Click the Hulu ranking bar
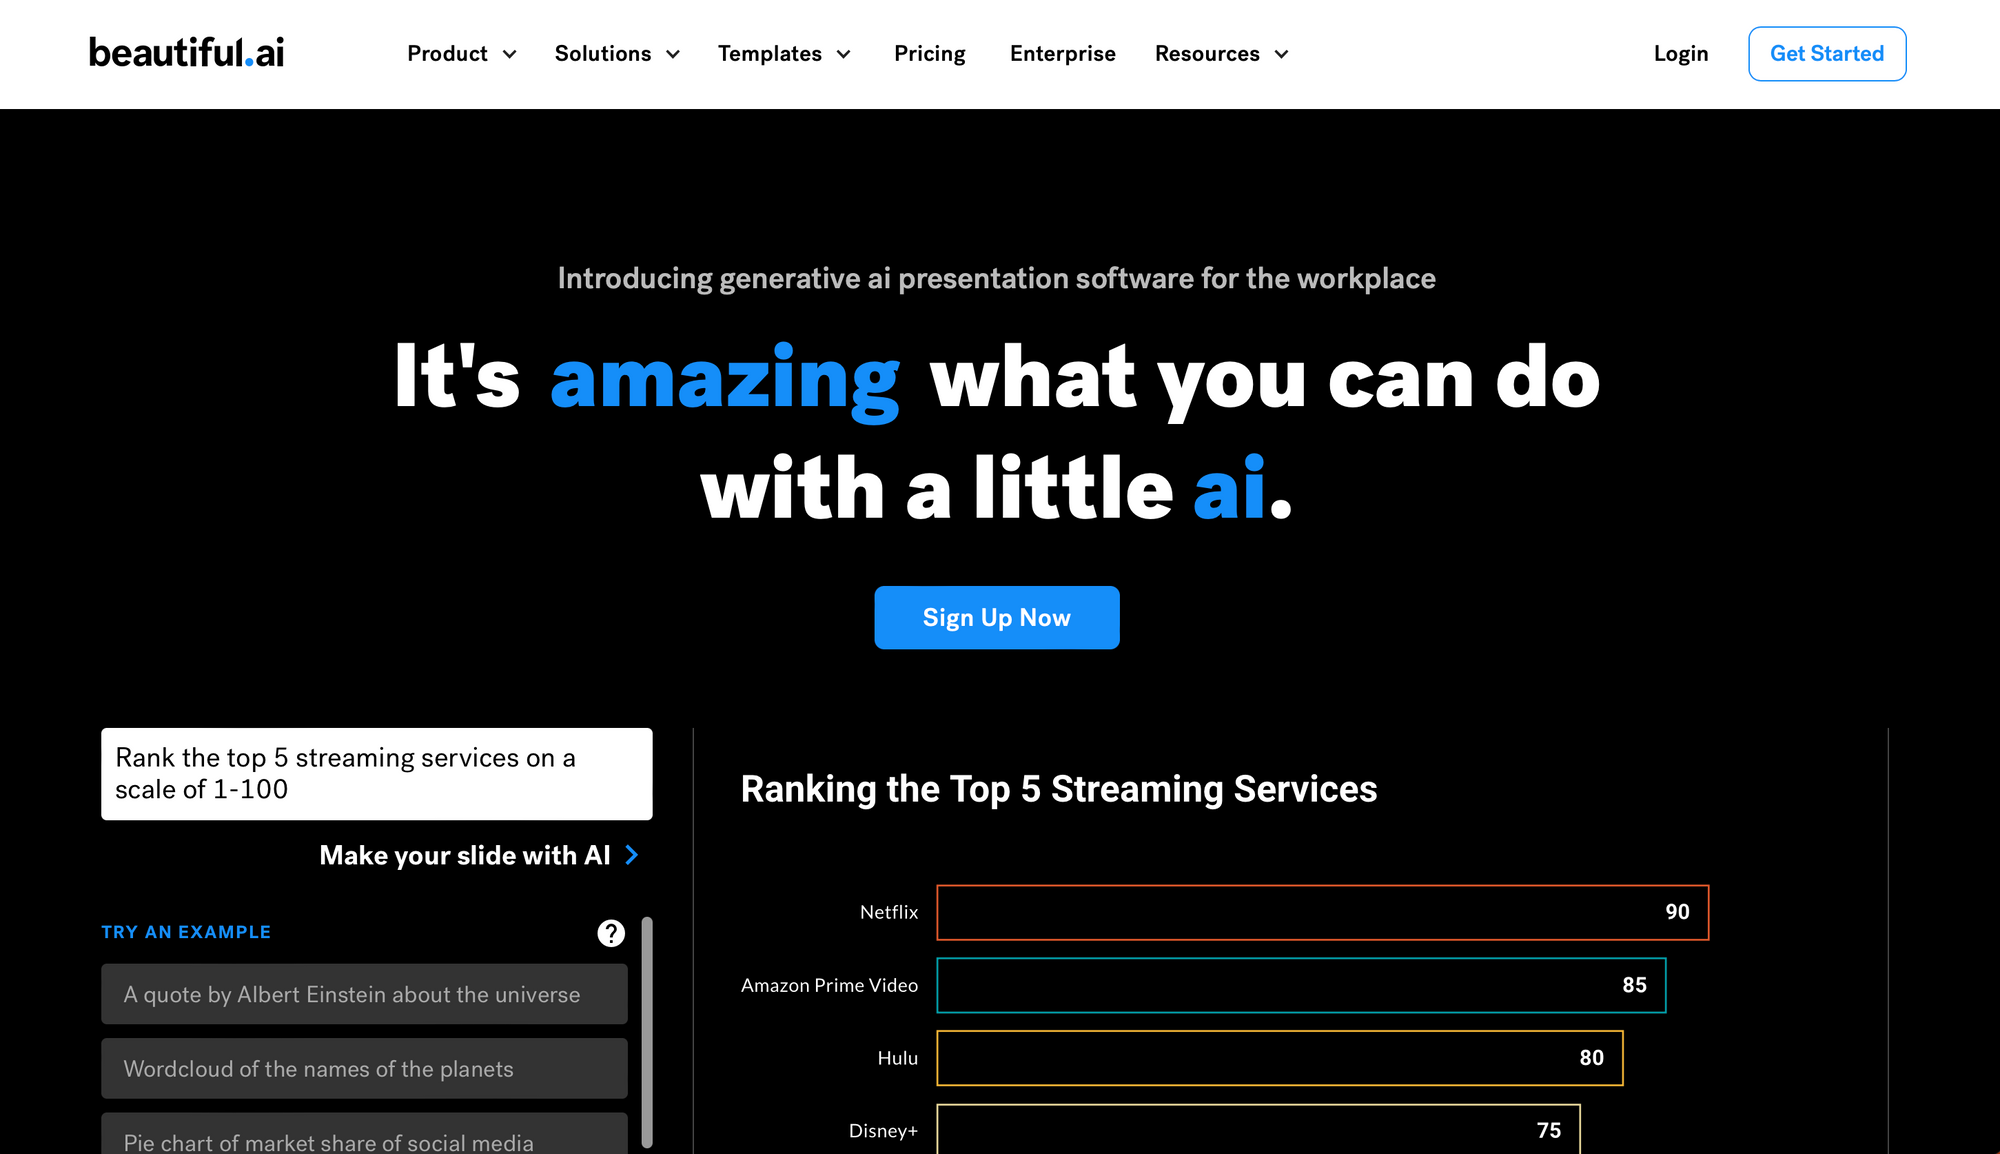This screenshot has height=1154, width=2000. tap(1280, 1057)
